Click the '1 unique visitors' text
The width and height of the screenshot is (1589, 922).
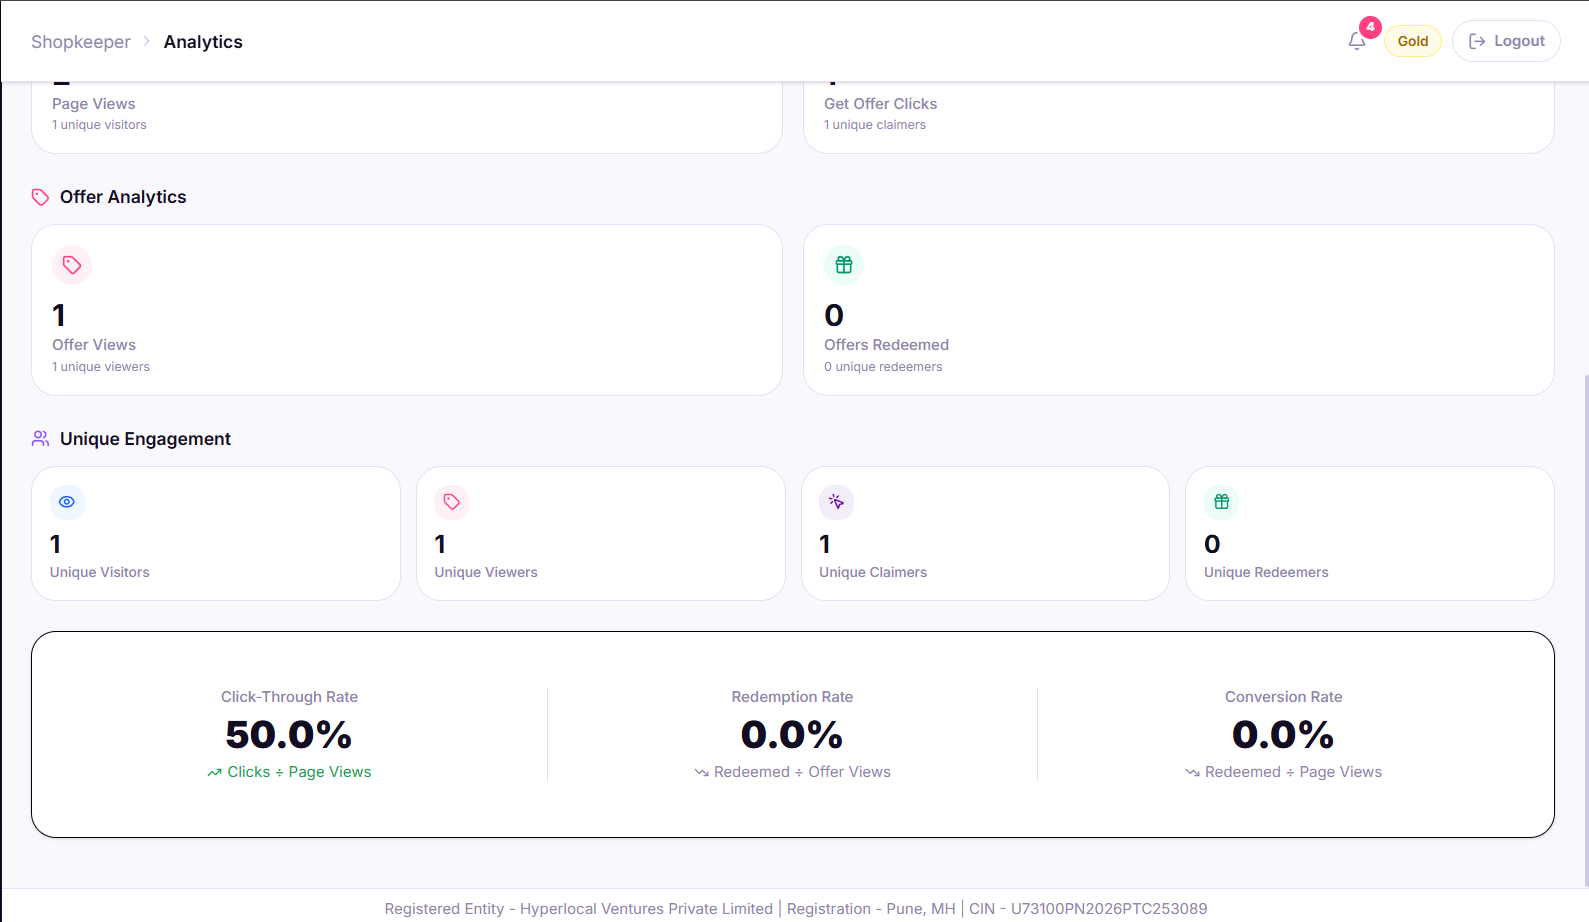point(99,125)
